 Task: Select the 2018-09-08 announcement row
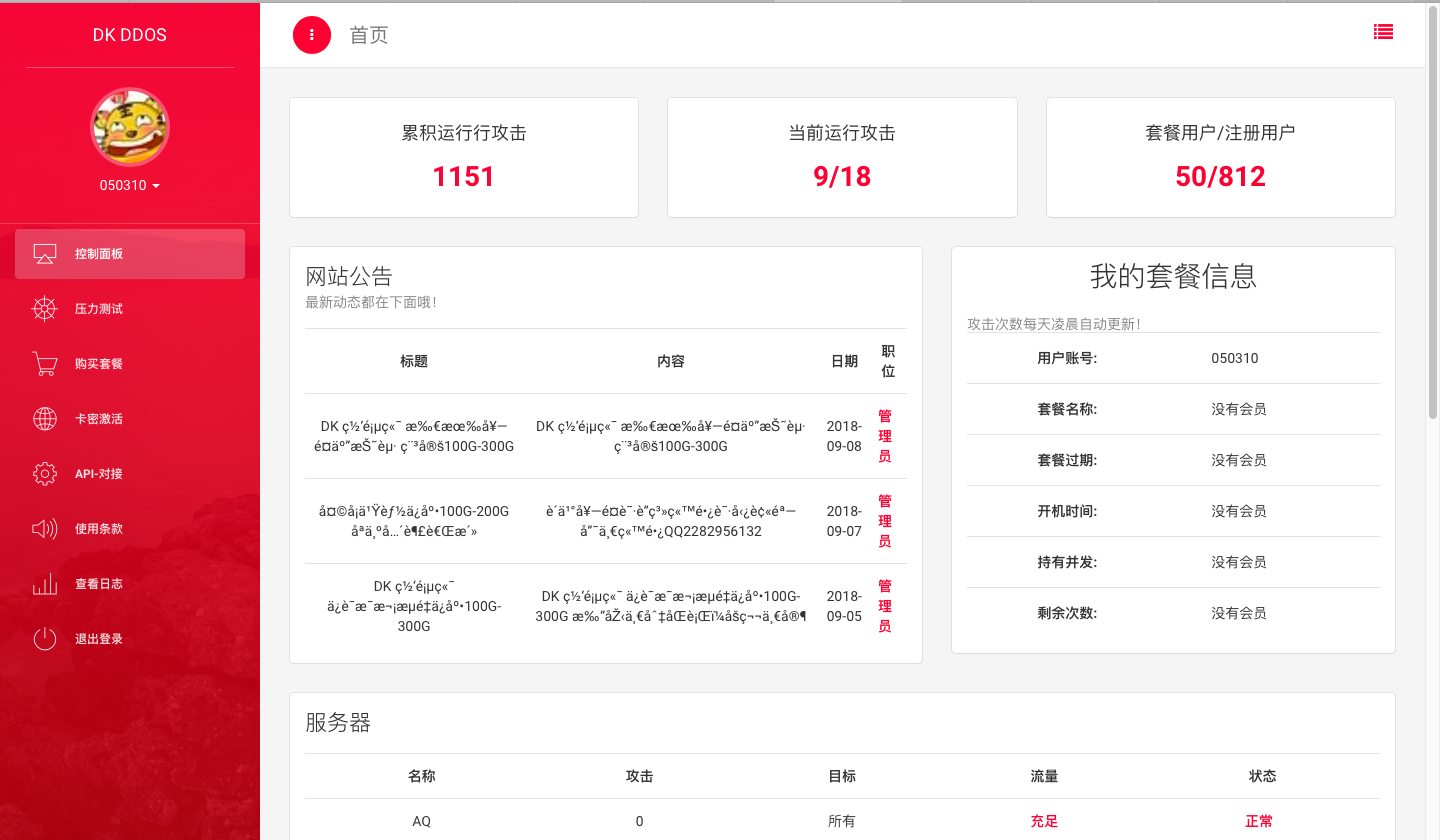click(605, 436)
